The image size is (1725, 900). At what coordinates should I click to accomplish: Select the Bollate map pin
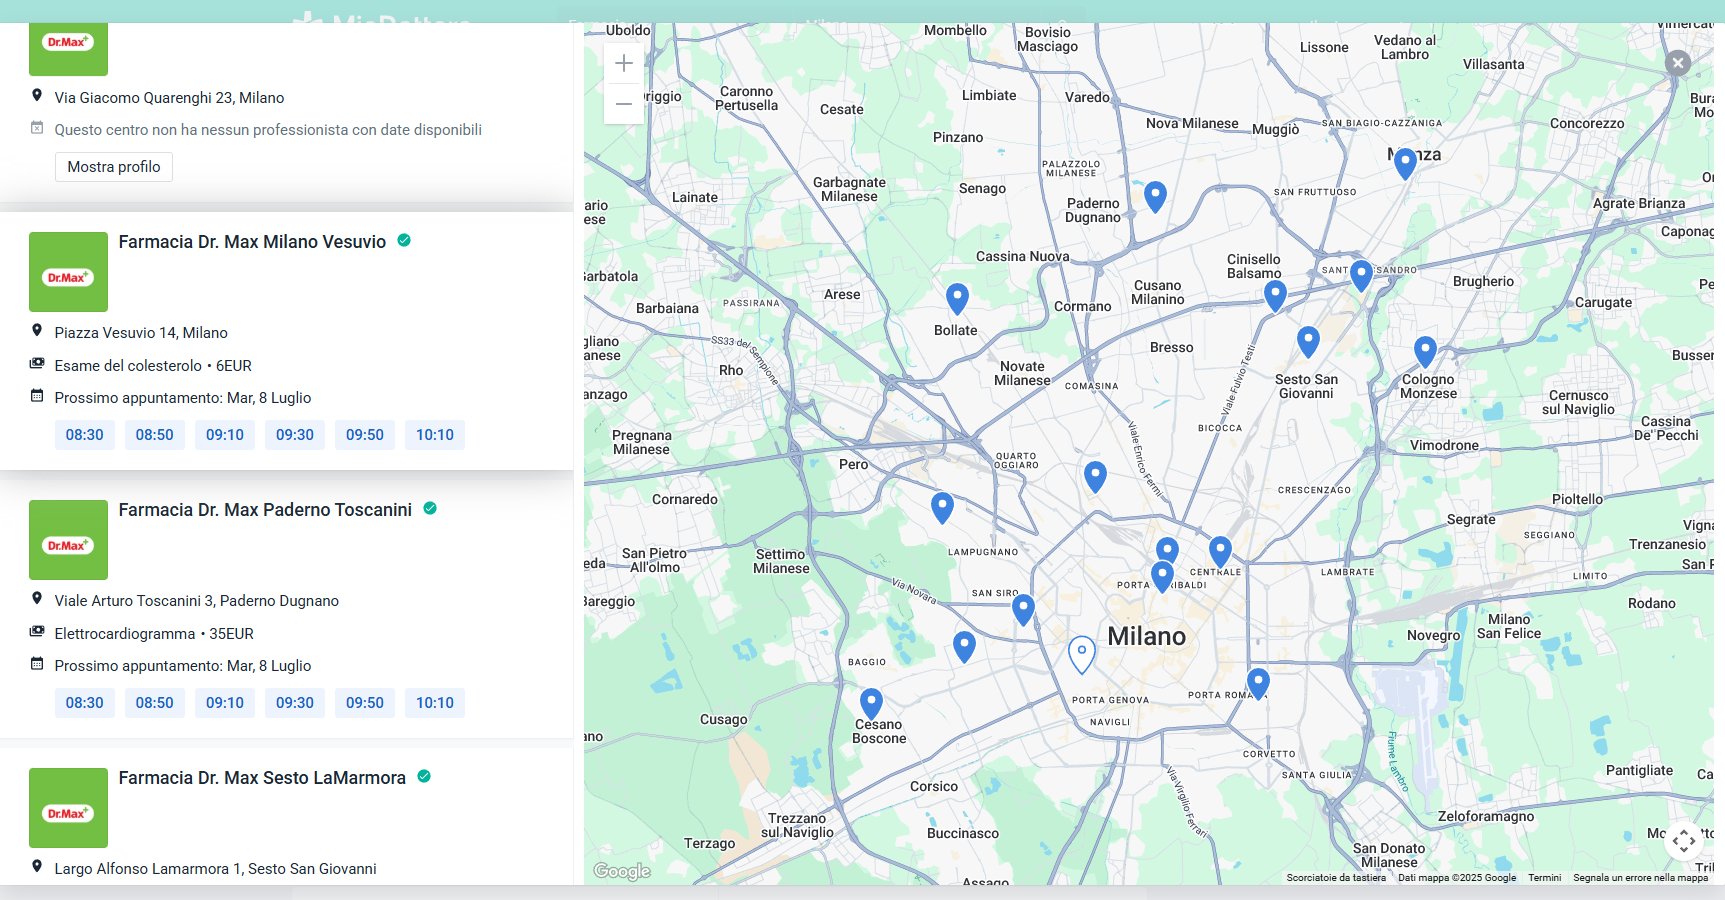pyautogui.click(x=957, y=299)
